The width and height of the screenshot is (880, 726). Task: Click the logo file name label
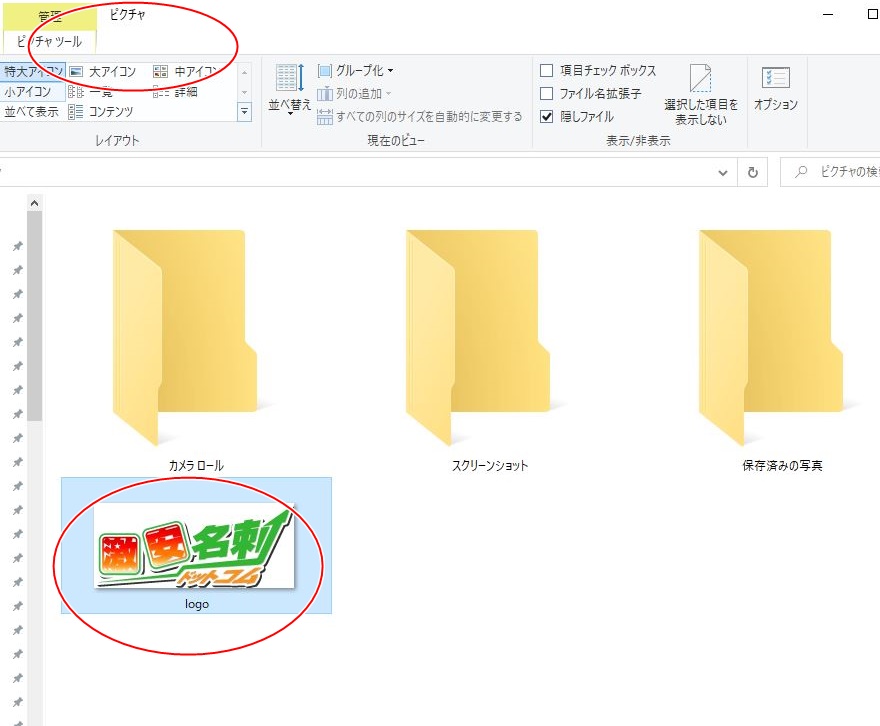click(196, 604)
